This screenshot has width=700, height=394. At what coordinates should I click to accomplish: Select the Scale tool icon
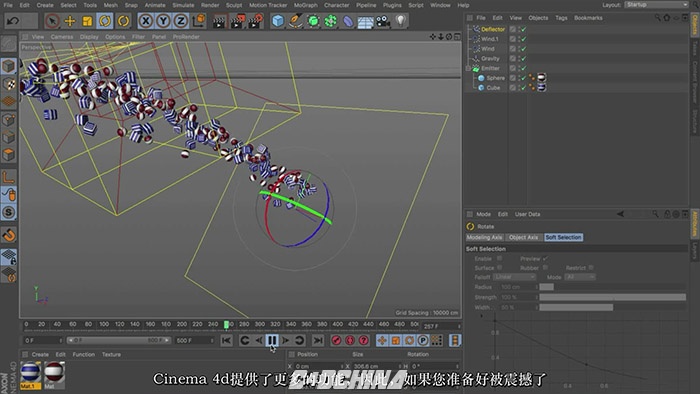(x=88, y=21)
